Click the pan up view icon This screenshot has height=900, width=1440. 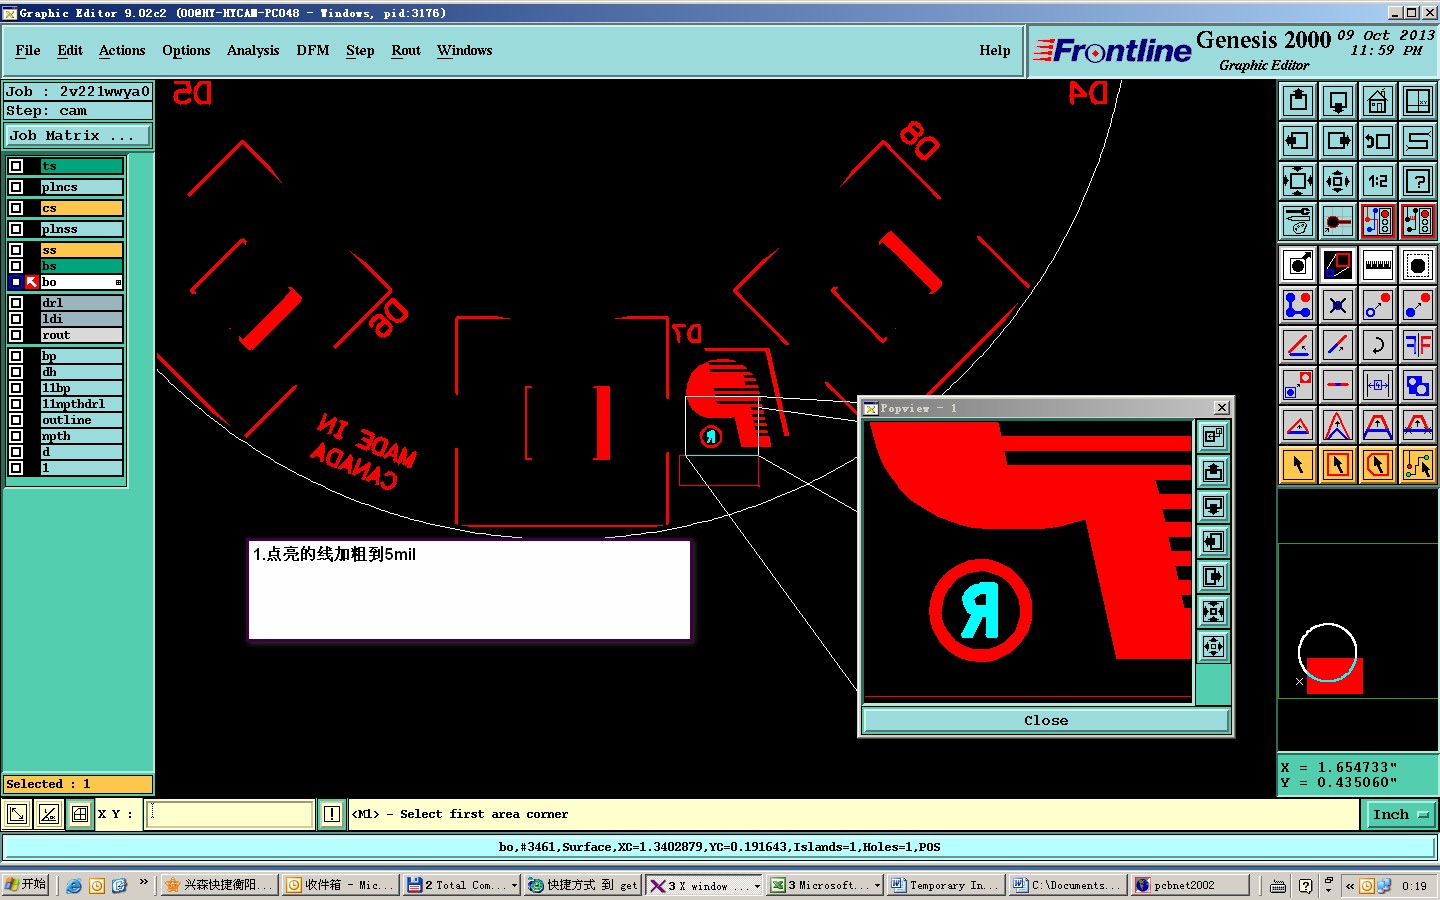click(1298, 101)
